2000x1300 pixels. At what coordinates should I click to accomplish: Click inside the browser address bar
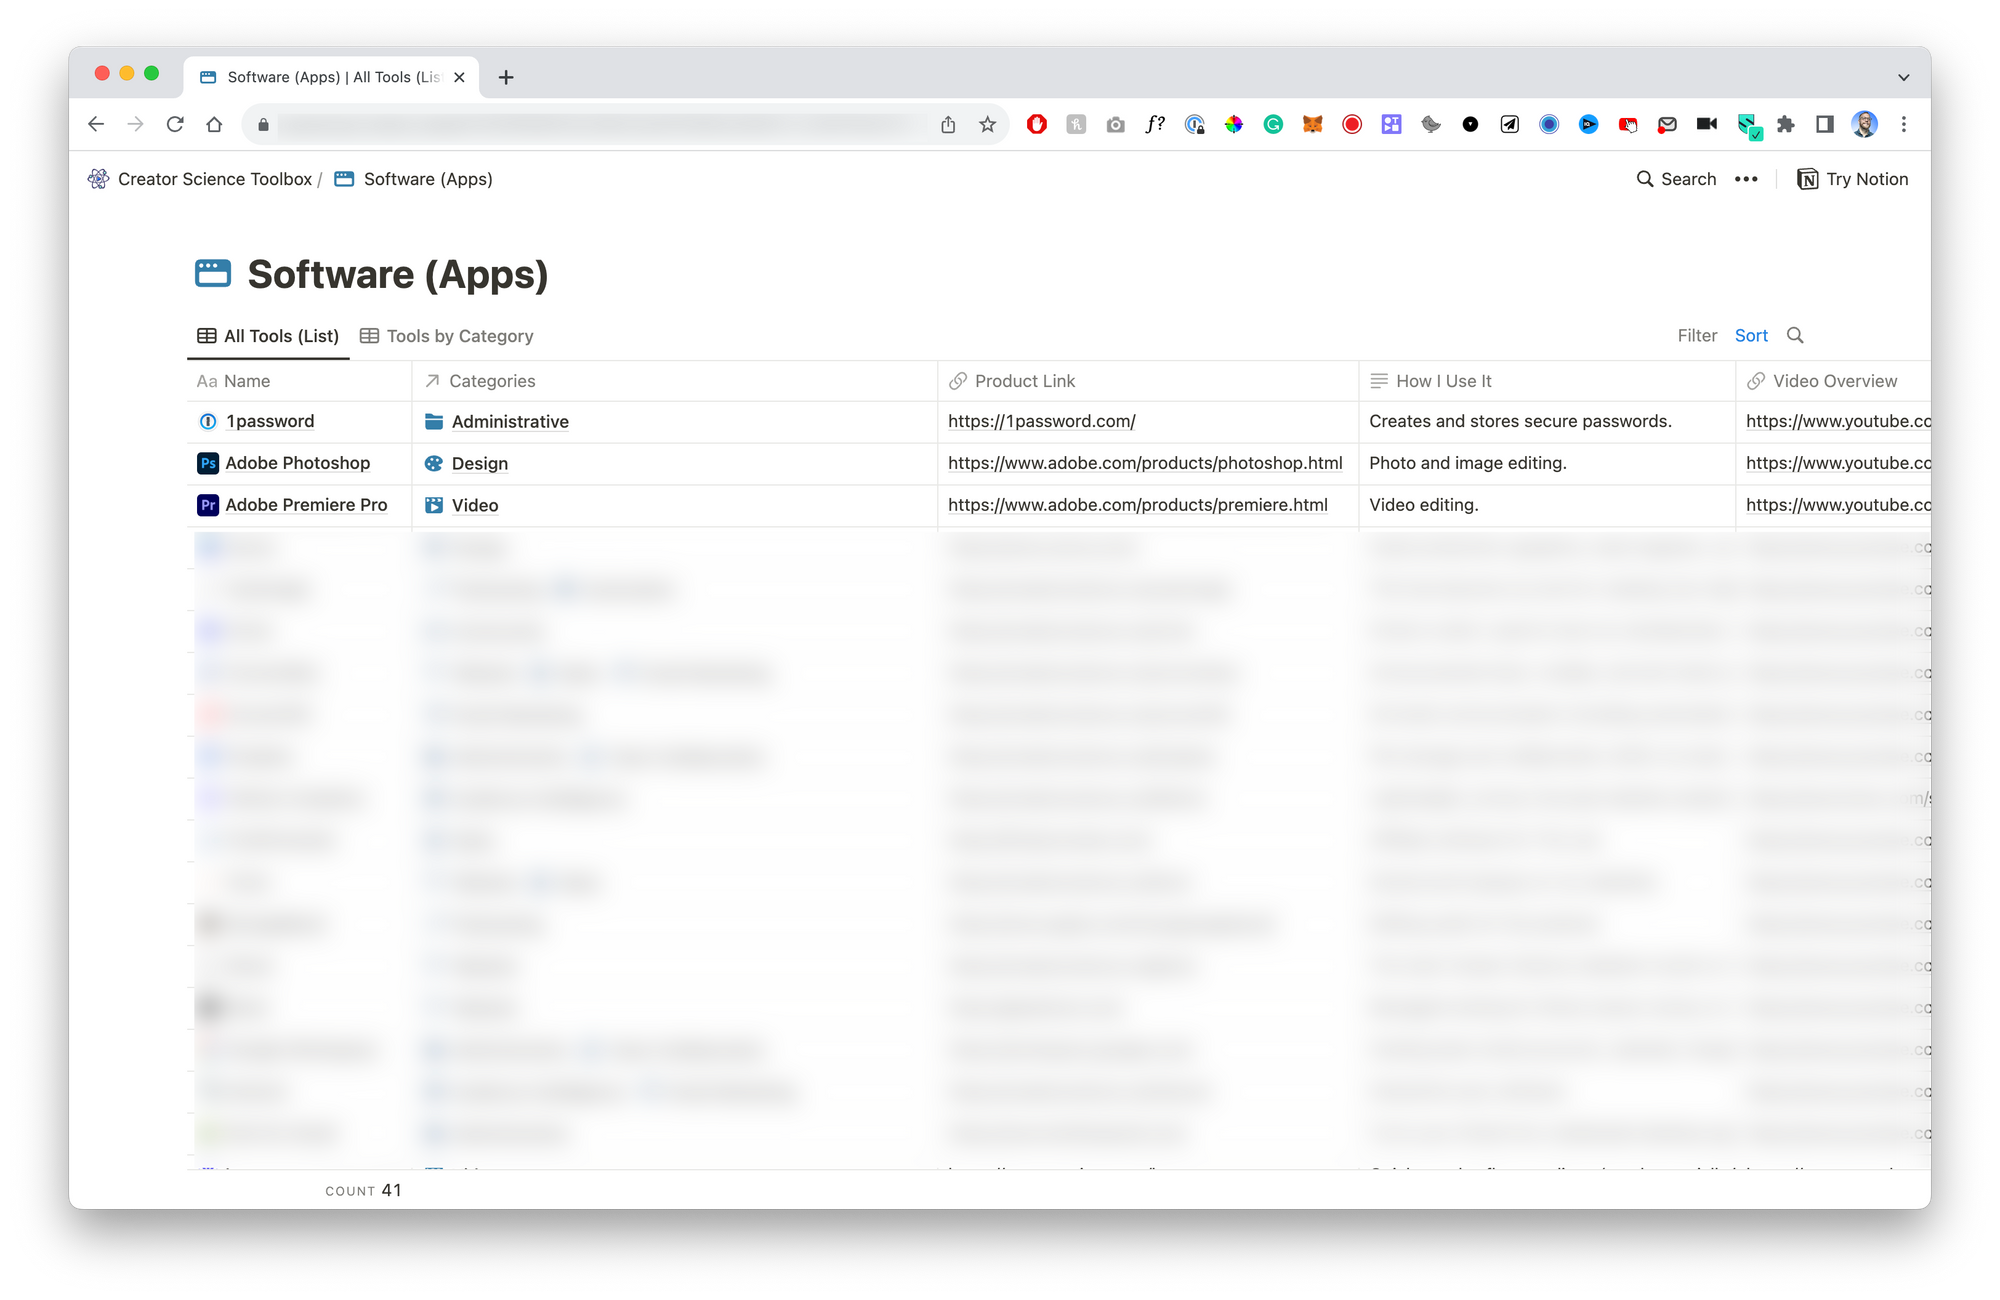tap(600, 124)
